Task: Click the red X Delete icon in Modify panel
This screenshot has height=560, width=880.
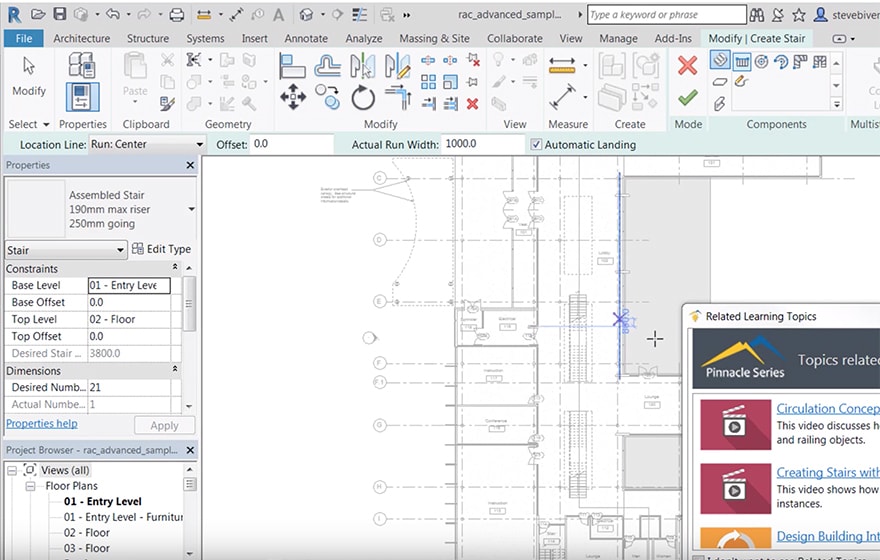Action: (473, 103)
